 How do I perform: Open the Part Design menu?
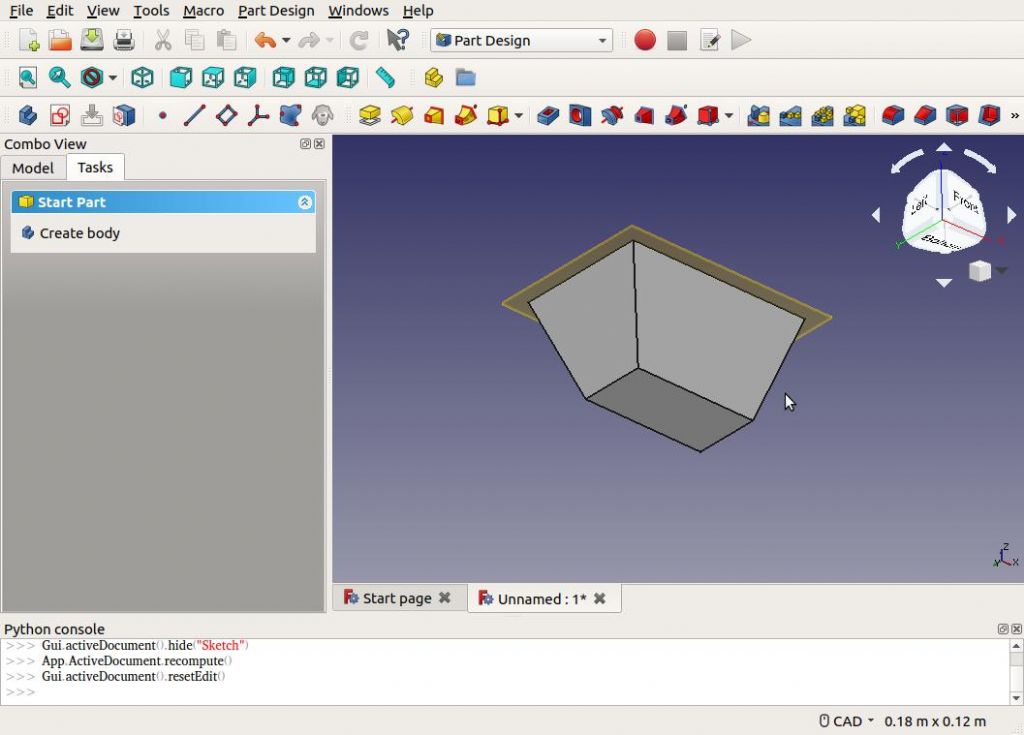[x=276, y=11]
